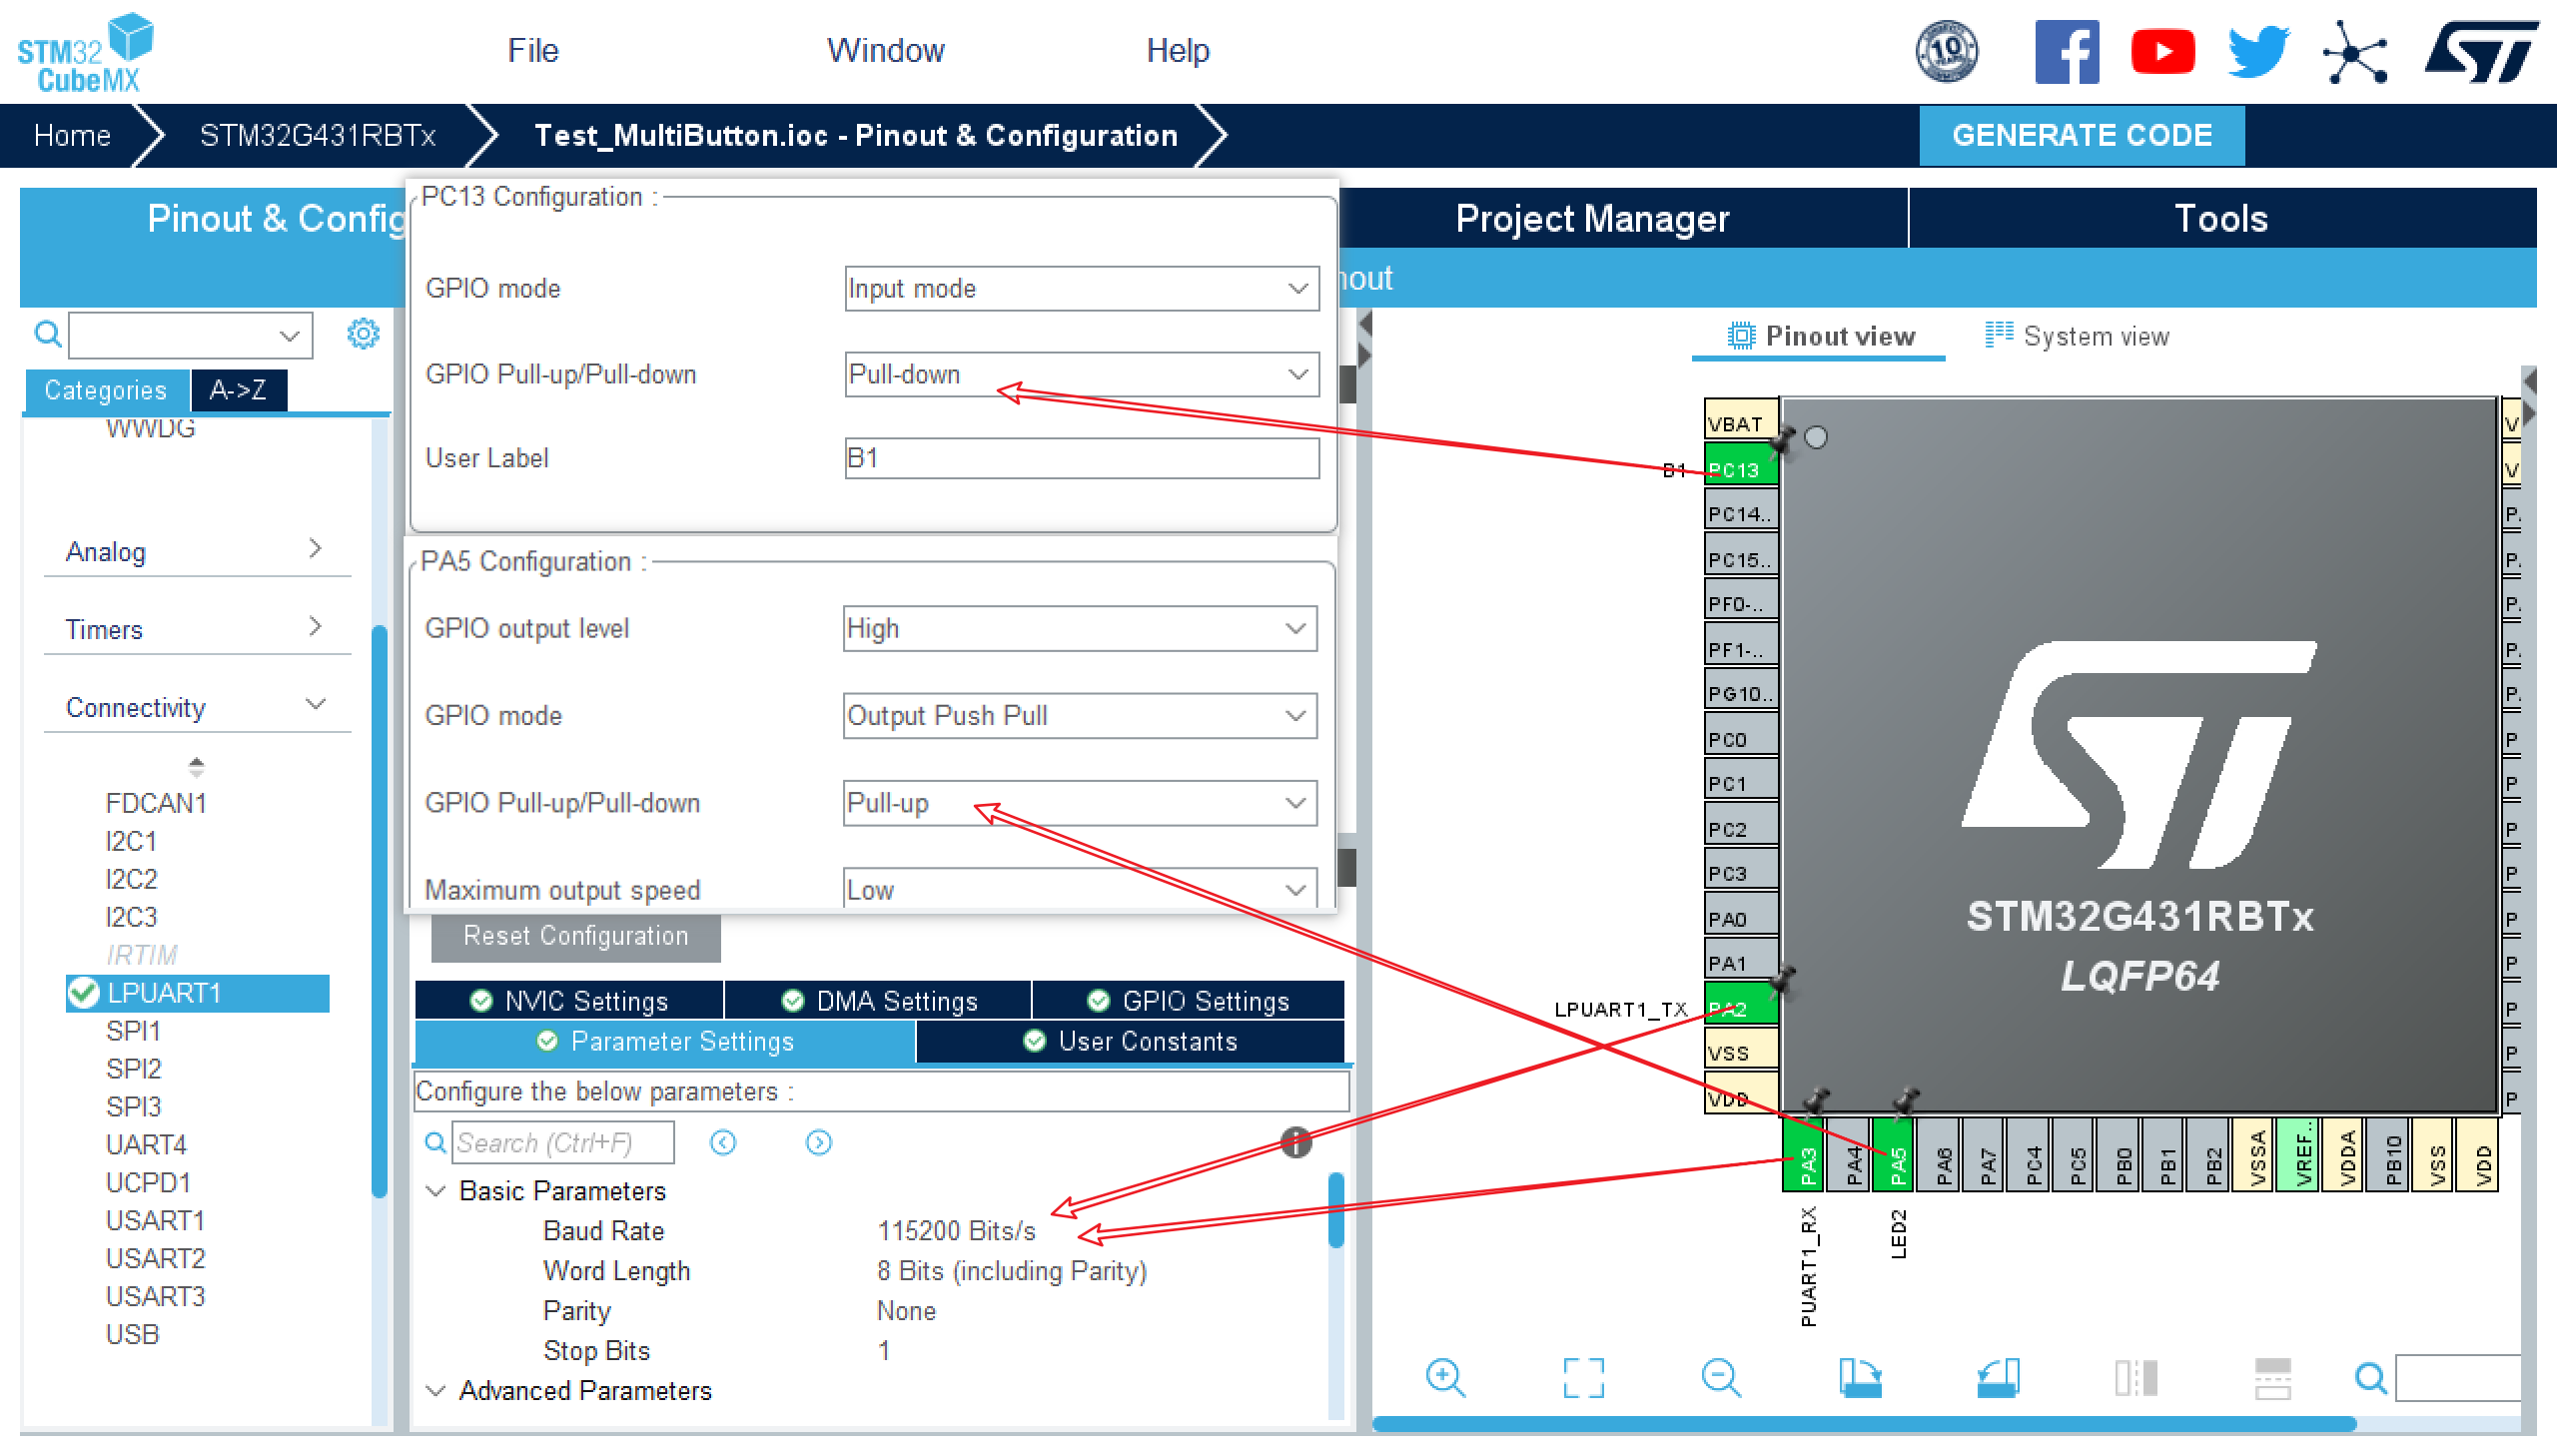Viewport: 2557px width, 1456px height.
Task: Open User Constants tab
Action: tap(1130, 1042)
